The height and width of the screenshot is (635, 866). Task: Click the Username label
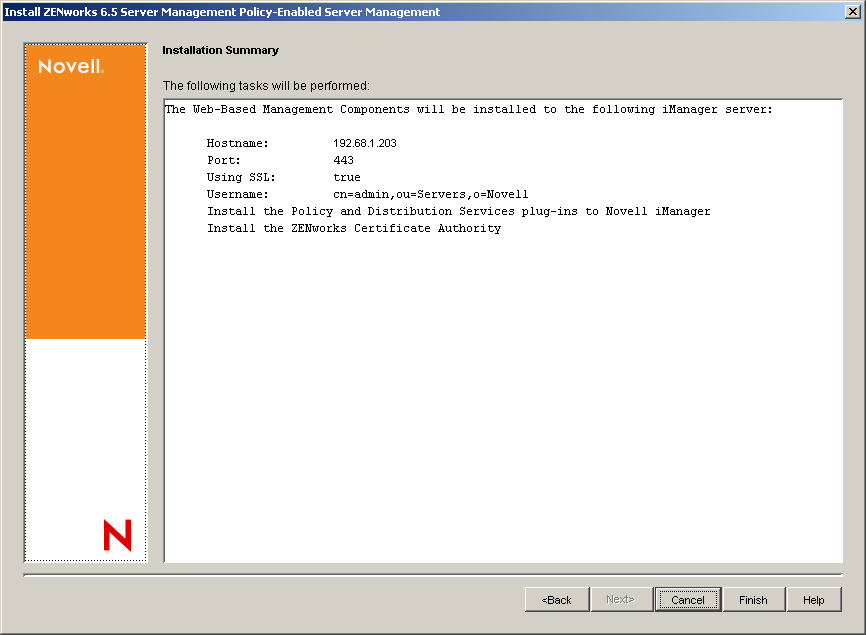coord(237,194)
